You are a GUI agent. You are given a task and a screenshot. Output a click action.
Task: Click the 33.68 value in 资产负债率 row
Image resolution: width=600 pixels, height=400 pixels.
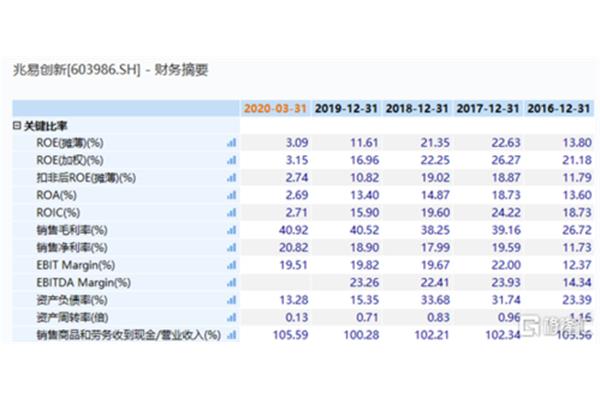[435, 300]
